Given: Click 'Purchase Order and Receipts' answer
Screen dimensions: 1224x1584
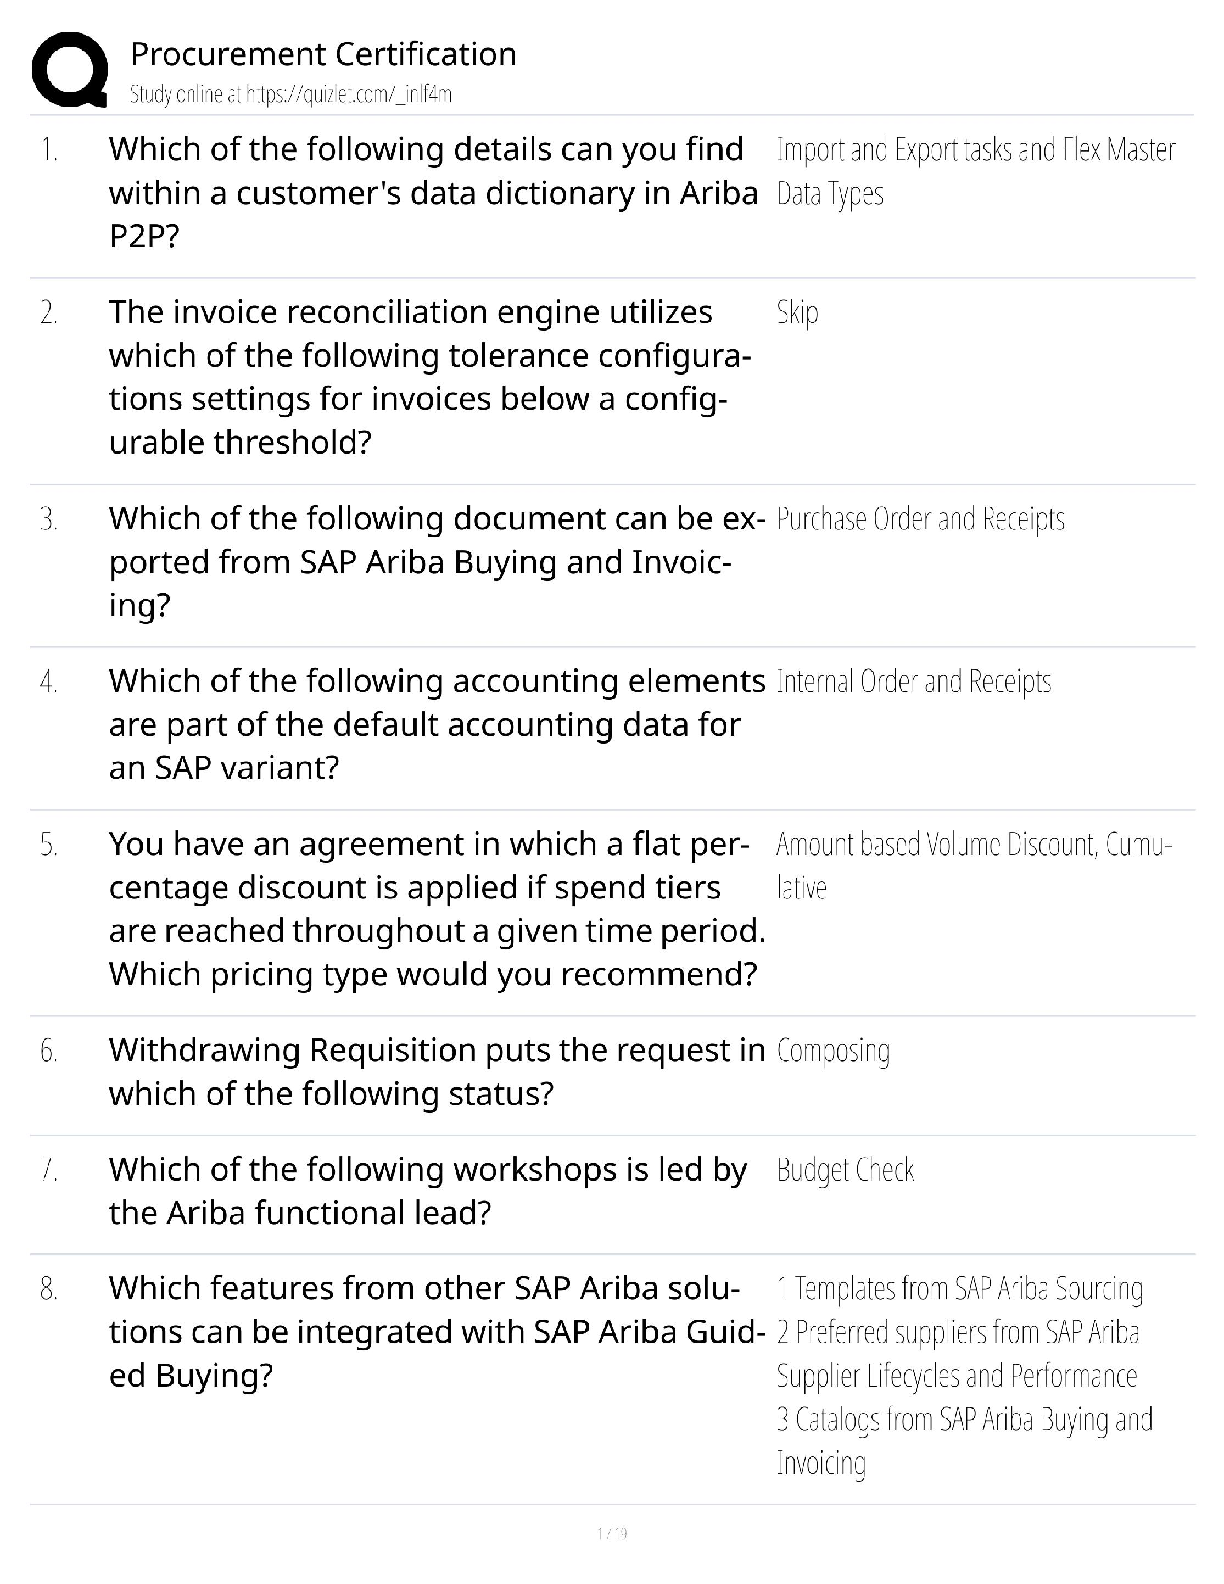Looking at the screenshot, I should click(x=920, y=519).
